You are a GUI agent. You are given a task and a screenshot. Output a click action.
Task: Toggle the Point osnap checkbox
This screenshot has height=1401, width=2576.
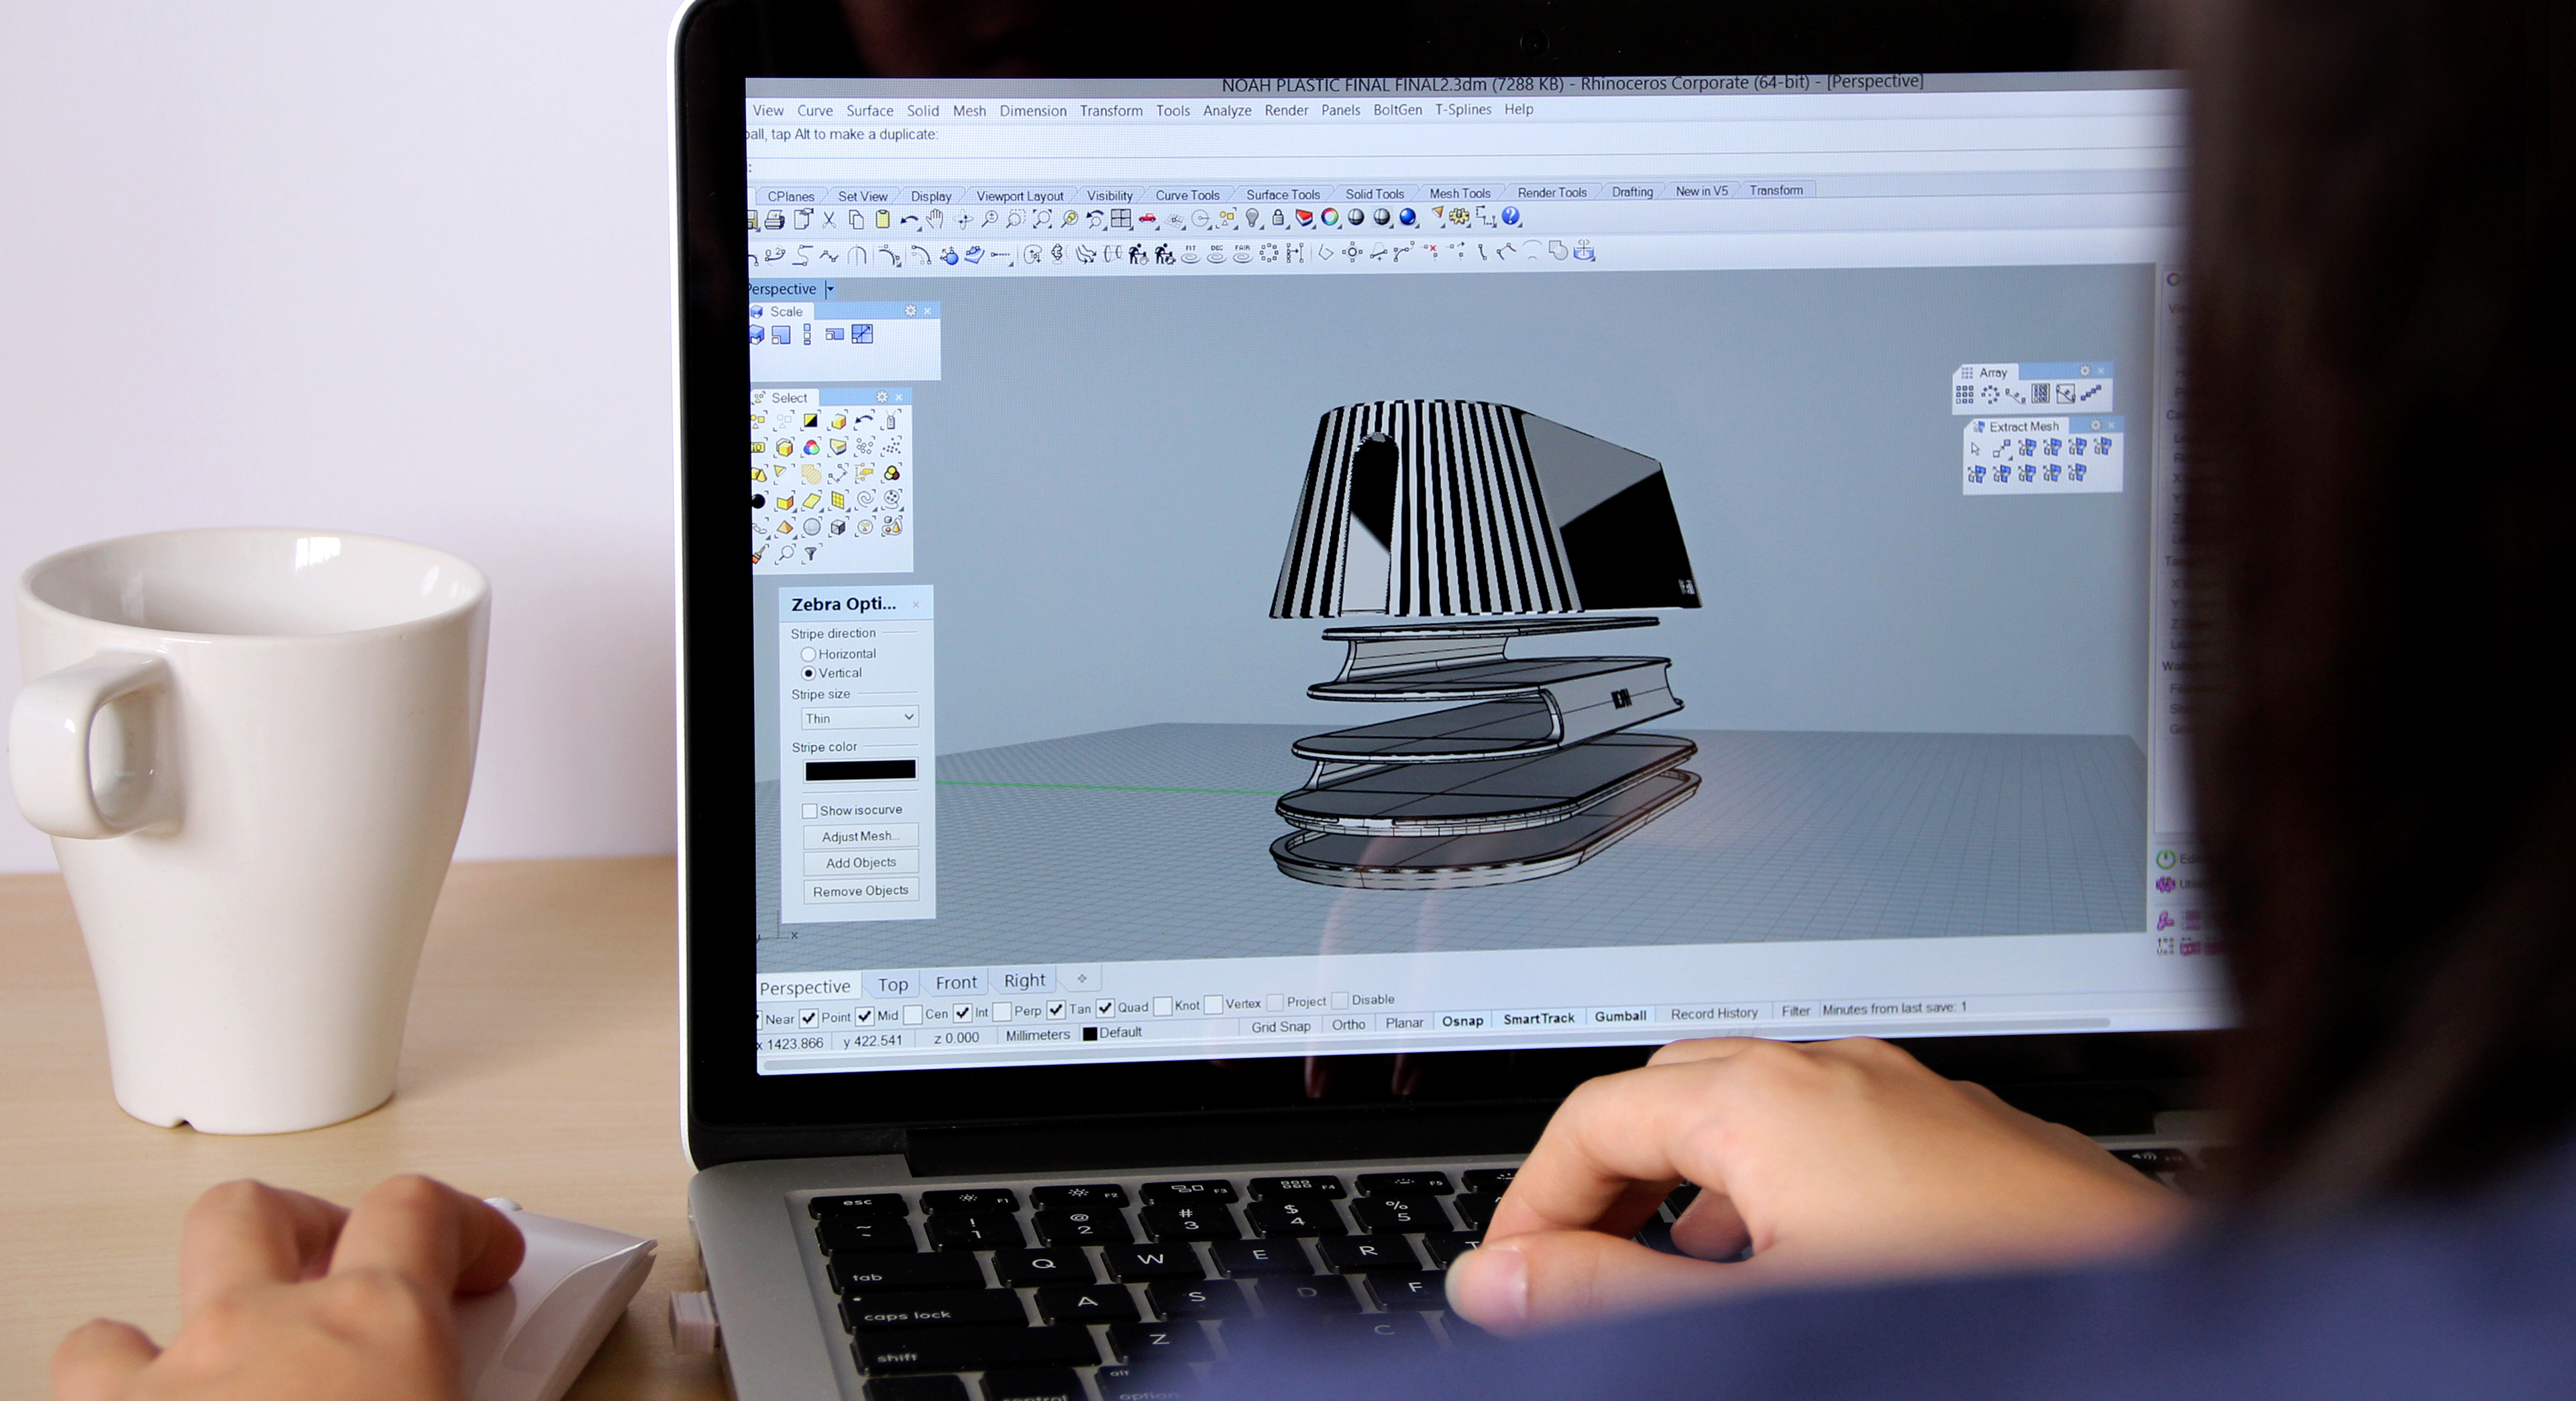pos(809,1018)
